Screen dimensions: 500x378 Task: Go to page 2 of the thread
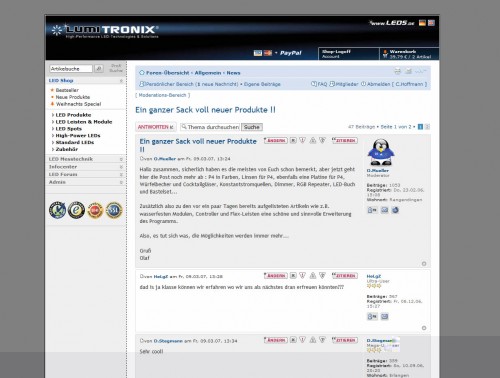tap(427, 127)
